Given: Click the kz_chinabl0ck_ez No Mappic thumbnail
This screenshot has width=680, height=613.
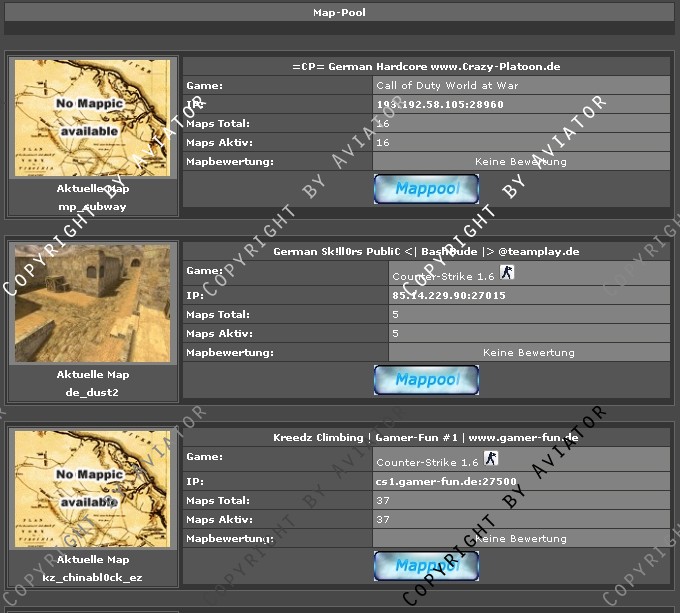Looking at the screenshot, I should (92, 489).
